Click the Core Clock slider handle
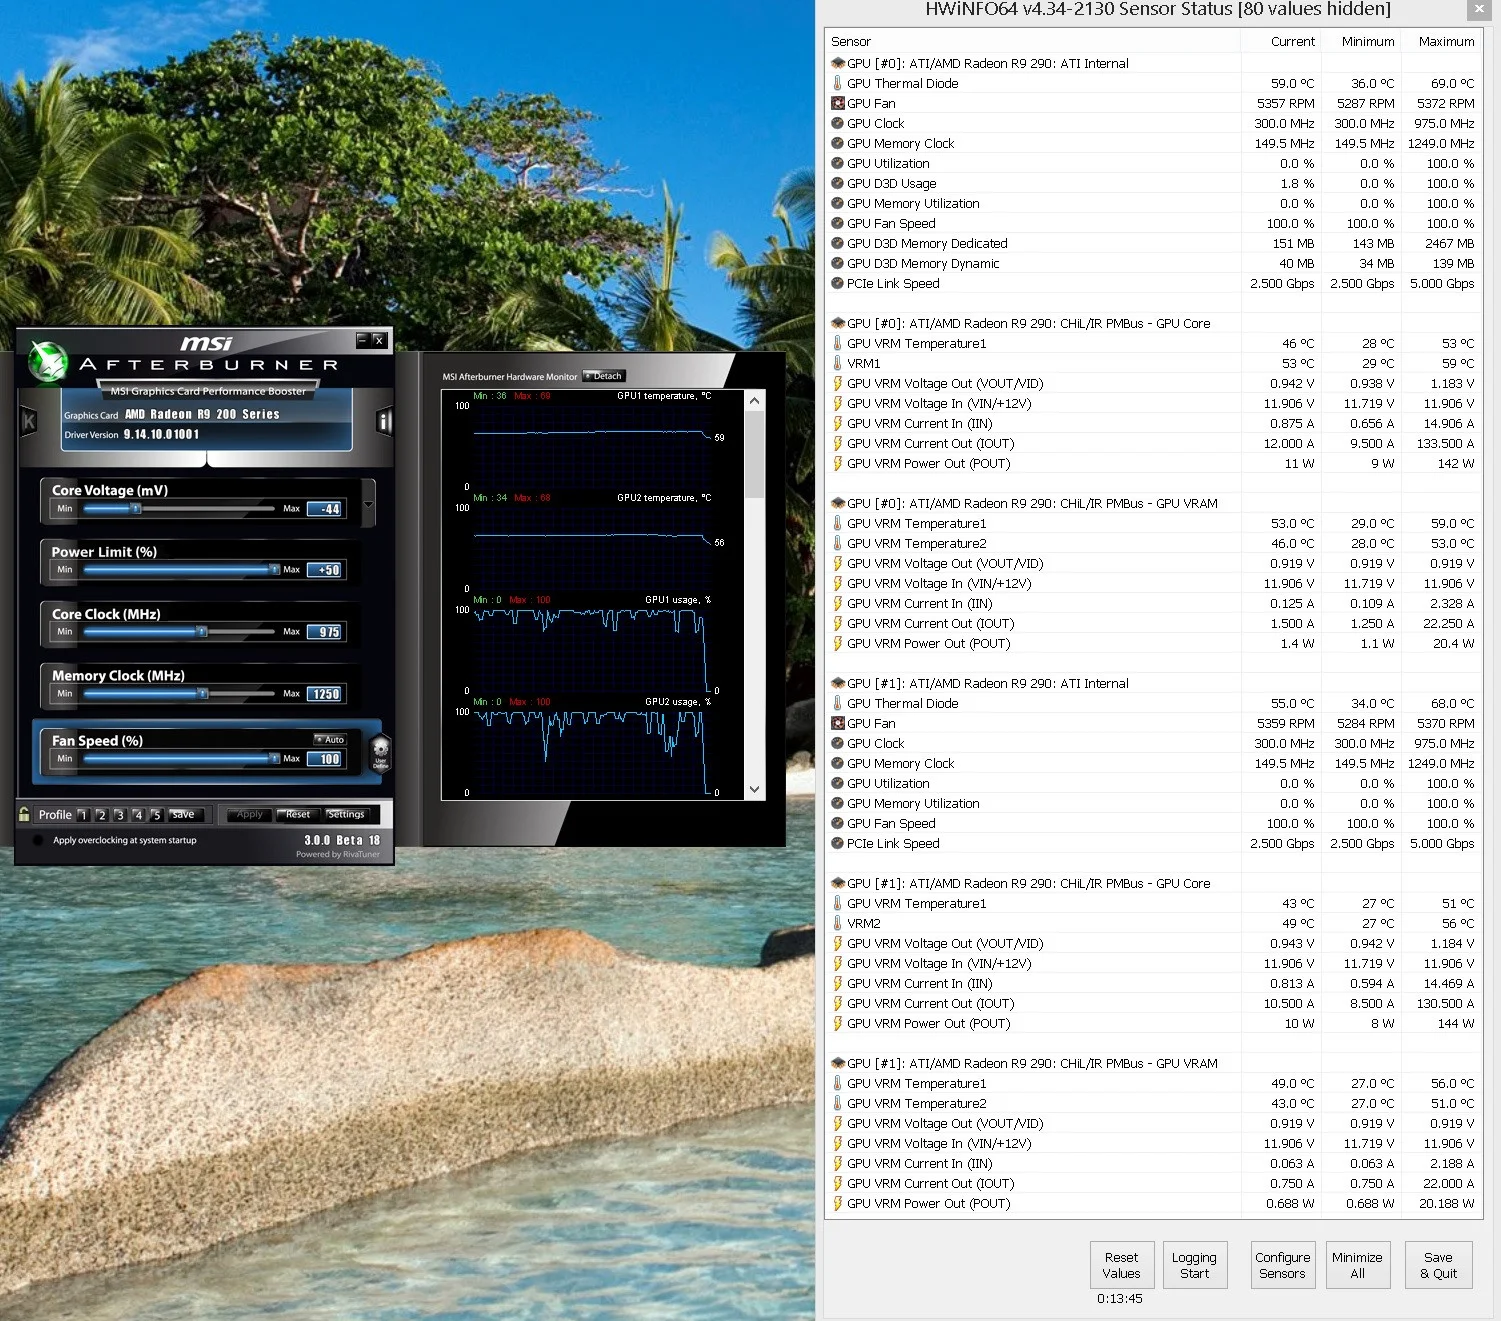This screenshot has width=1501, height=1321. (x=202, y=631)
